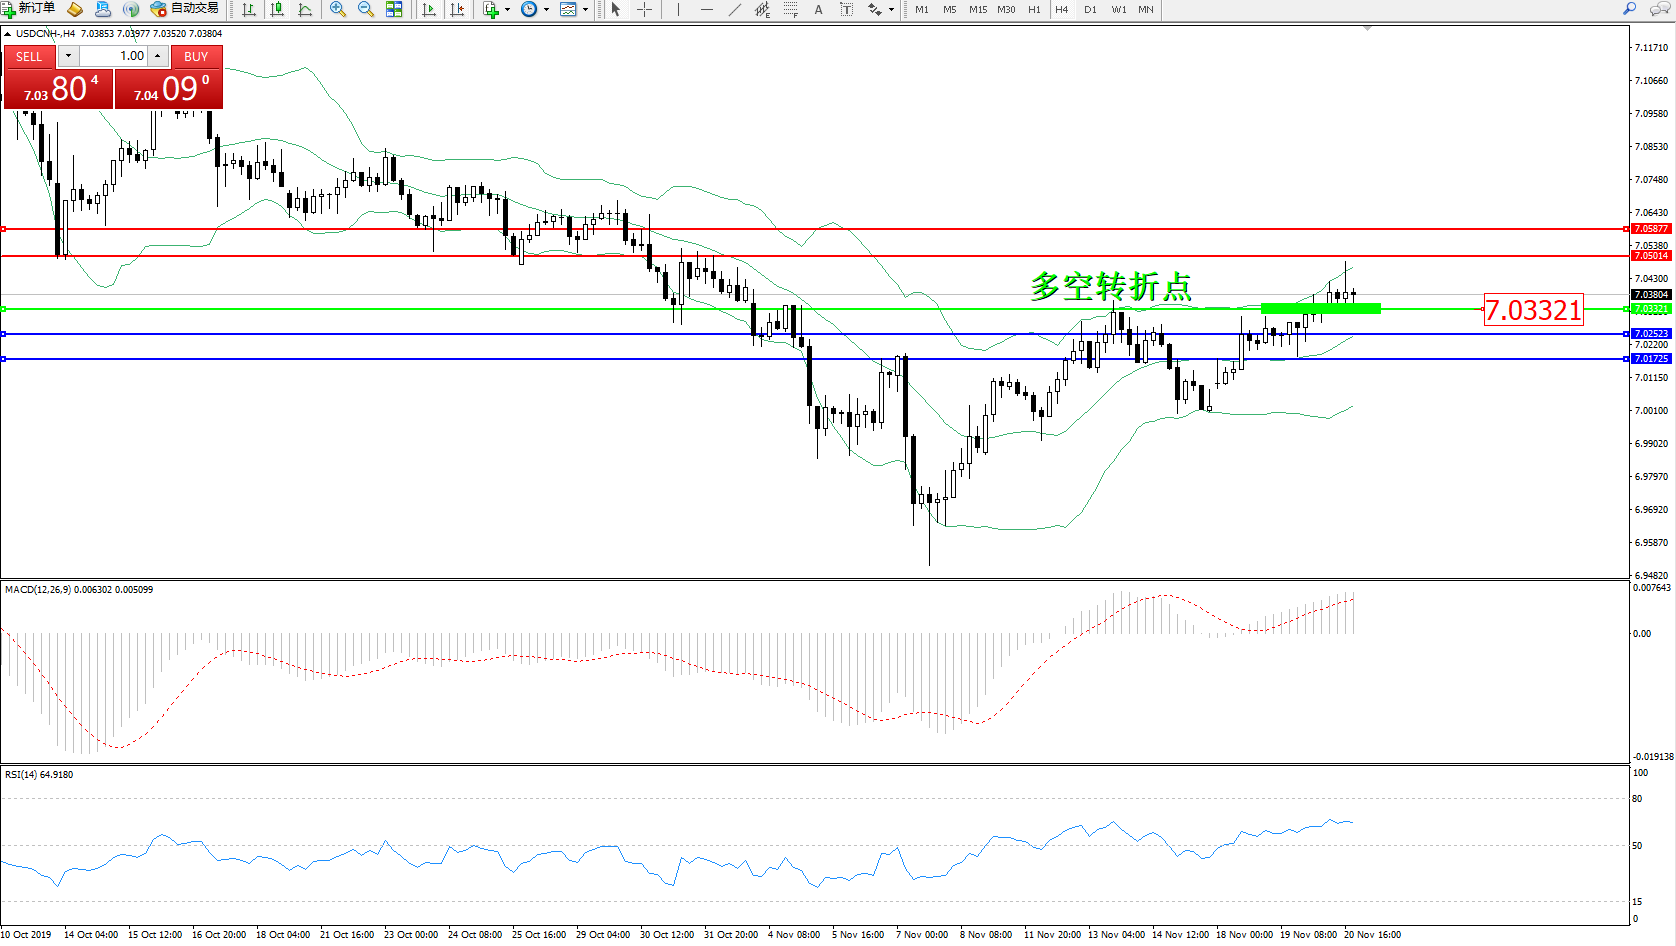Viewport: 1676px width, 946px height.
Task: Select the crosshair cursor tool
Action: (645, 9)
